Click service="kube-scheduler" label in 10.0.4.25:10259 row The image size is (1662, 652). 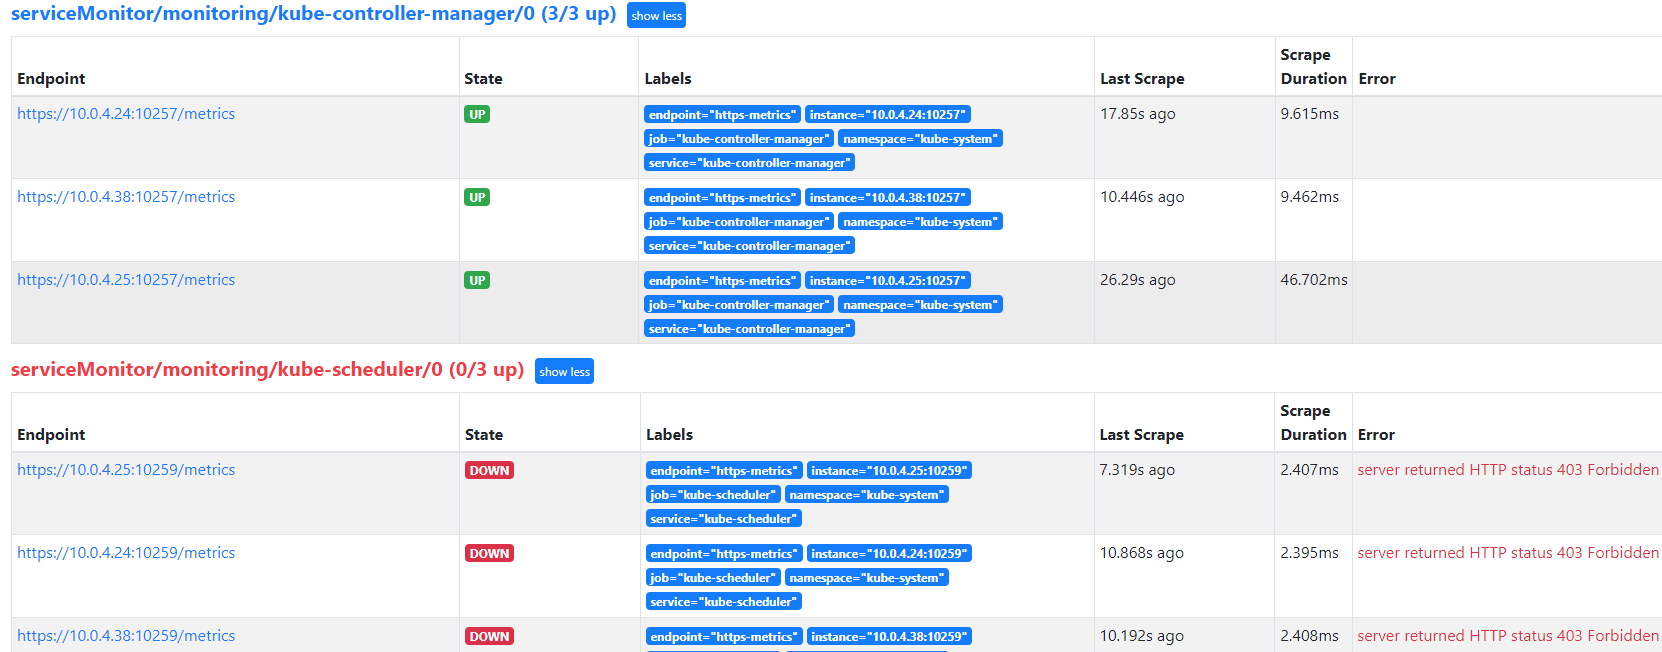(724, 519)
